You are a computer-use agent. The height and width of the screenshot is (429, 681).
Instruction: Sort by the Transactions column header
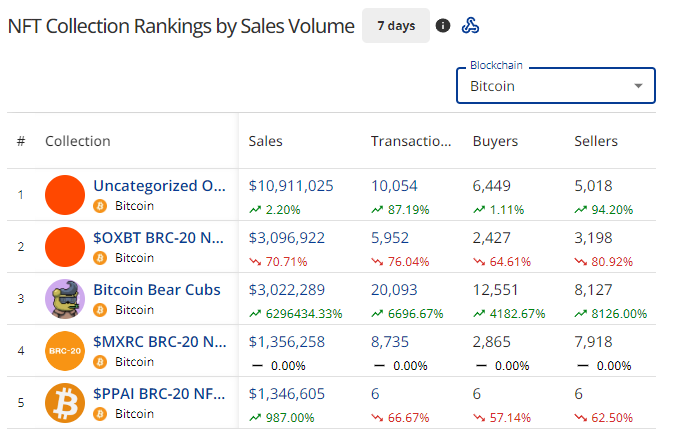pyautogui.click(x=410, y=141)
